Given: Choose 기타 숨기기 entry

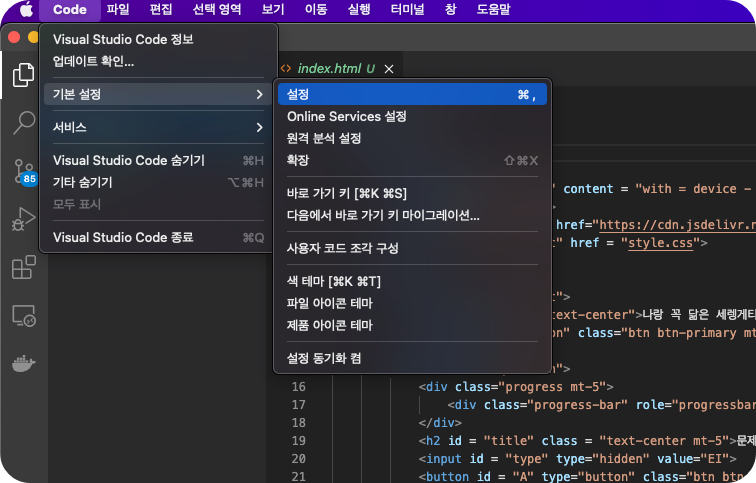Looking at the screenshot, I should coord(159,182).
